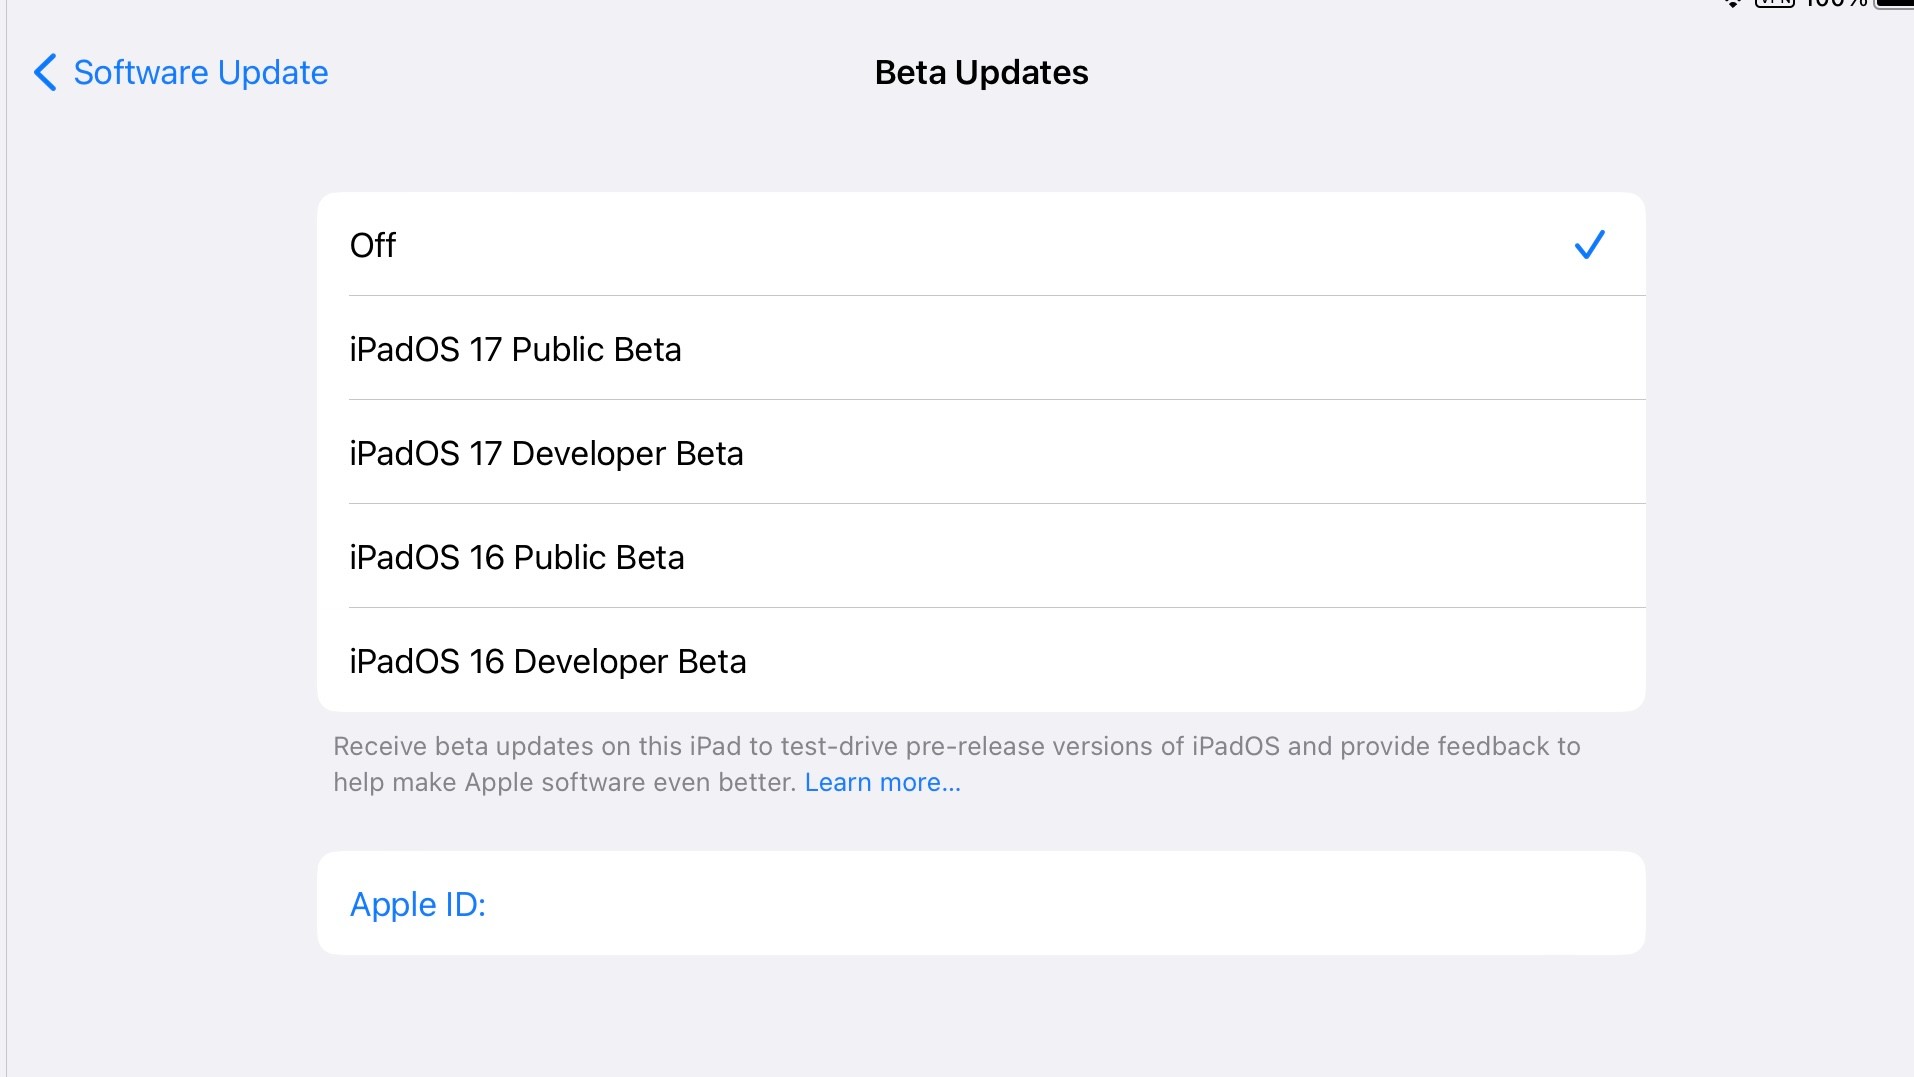The image size is (1914, 1077).
Task: Tap the Beta Updates page title
Action: (981, 72)
